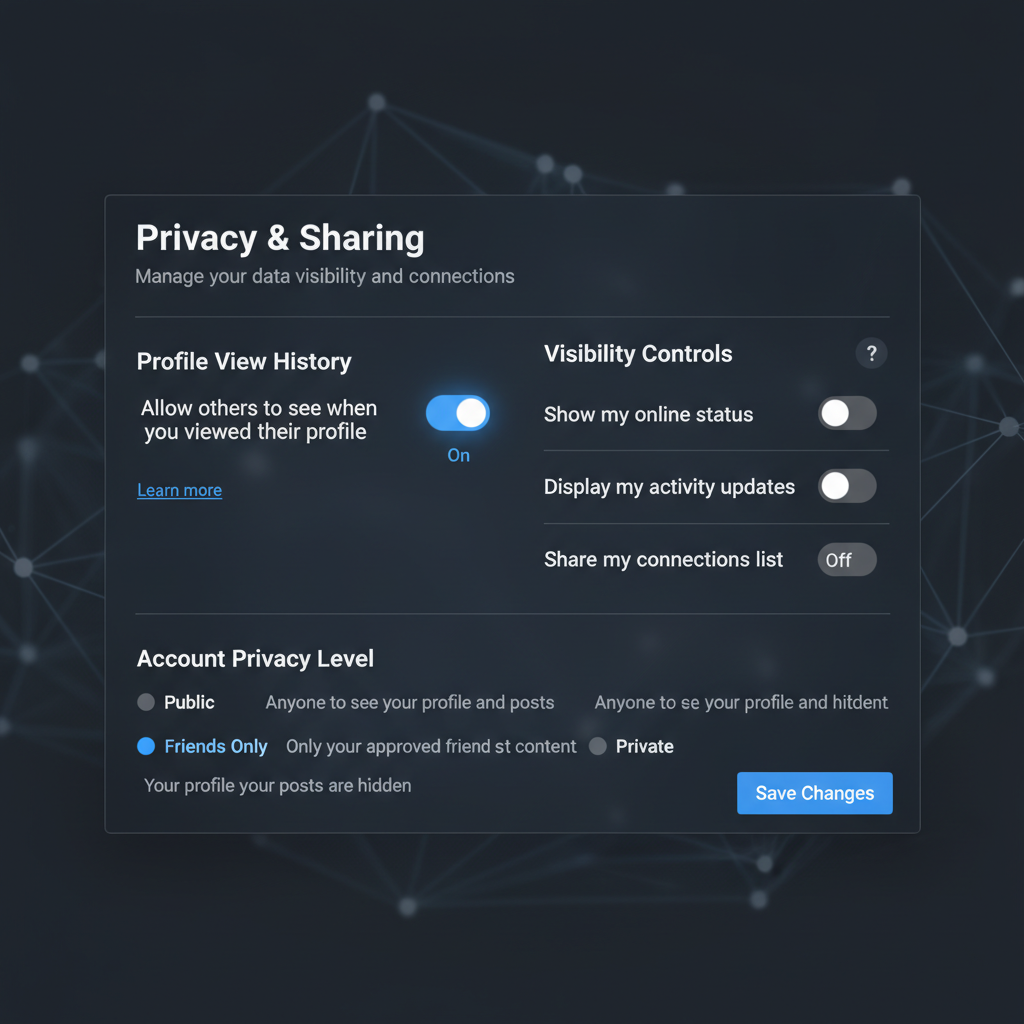
Task: Select the Public radio button
Action: click(146, 702)
